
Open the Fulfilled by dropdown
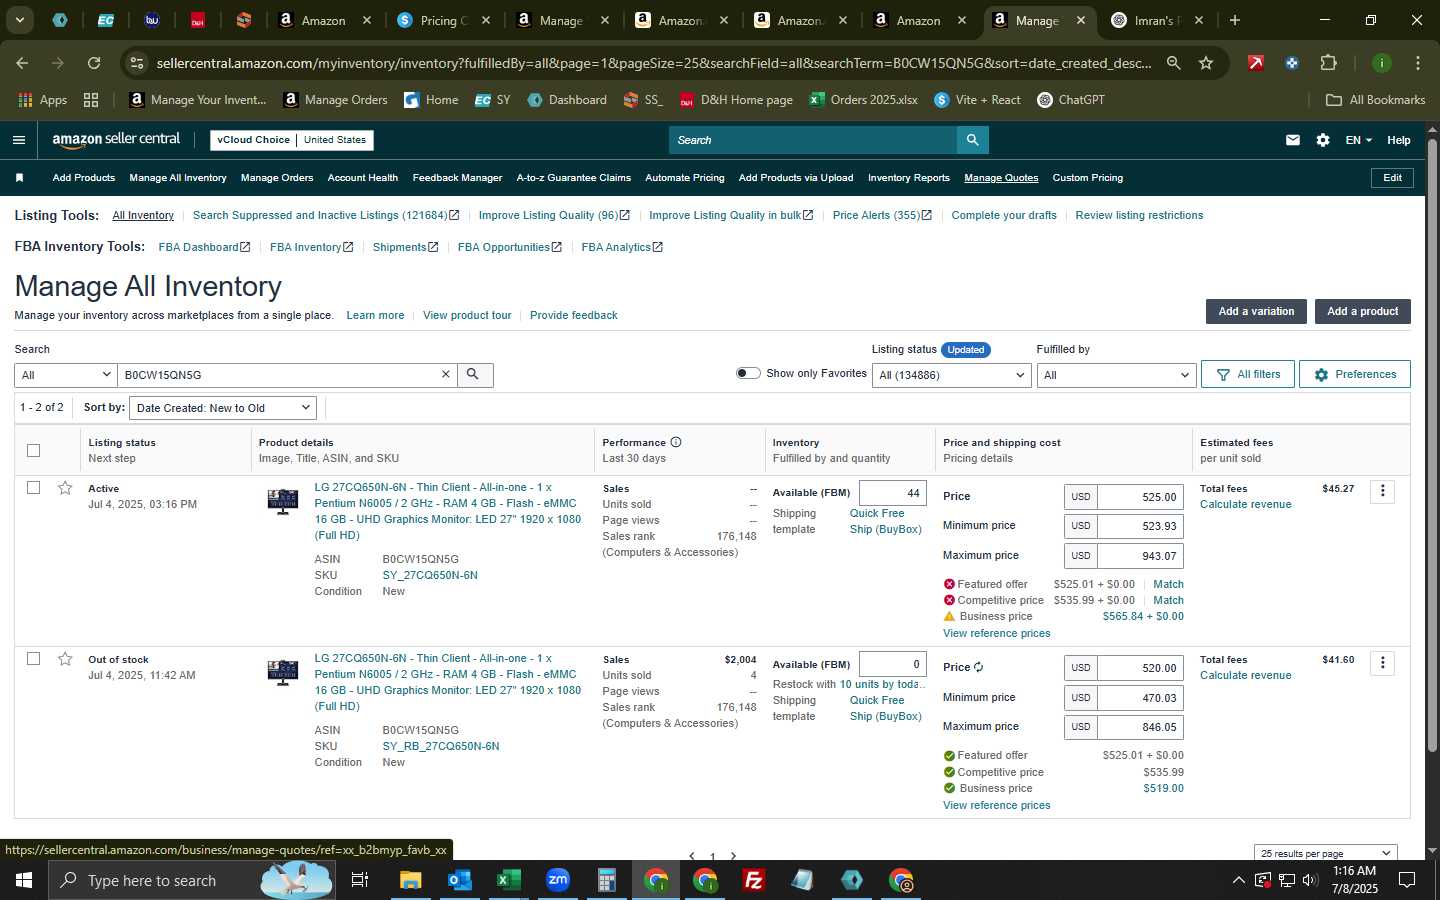click(x=1116, y=375)
